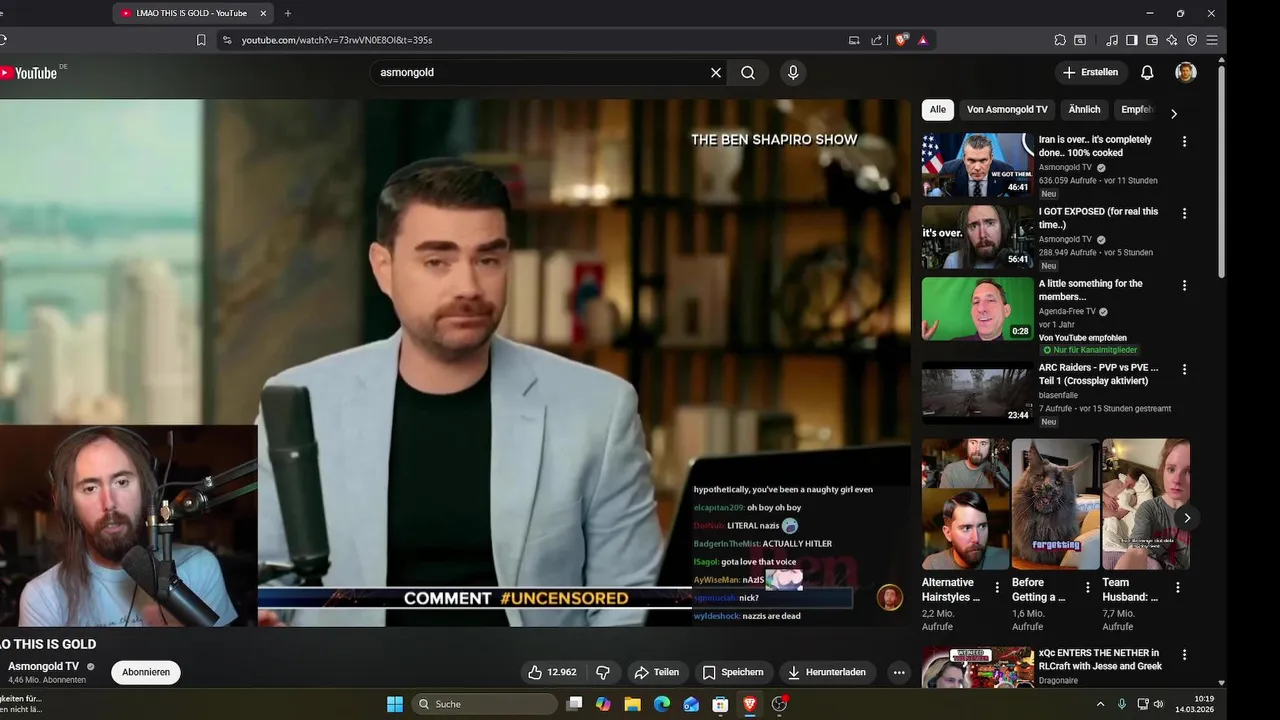
Task: Open OBS Studio from the taskbar
Action: tap(779, 704)
